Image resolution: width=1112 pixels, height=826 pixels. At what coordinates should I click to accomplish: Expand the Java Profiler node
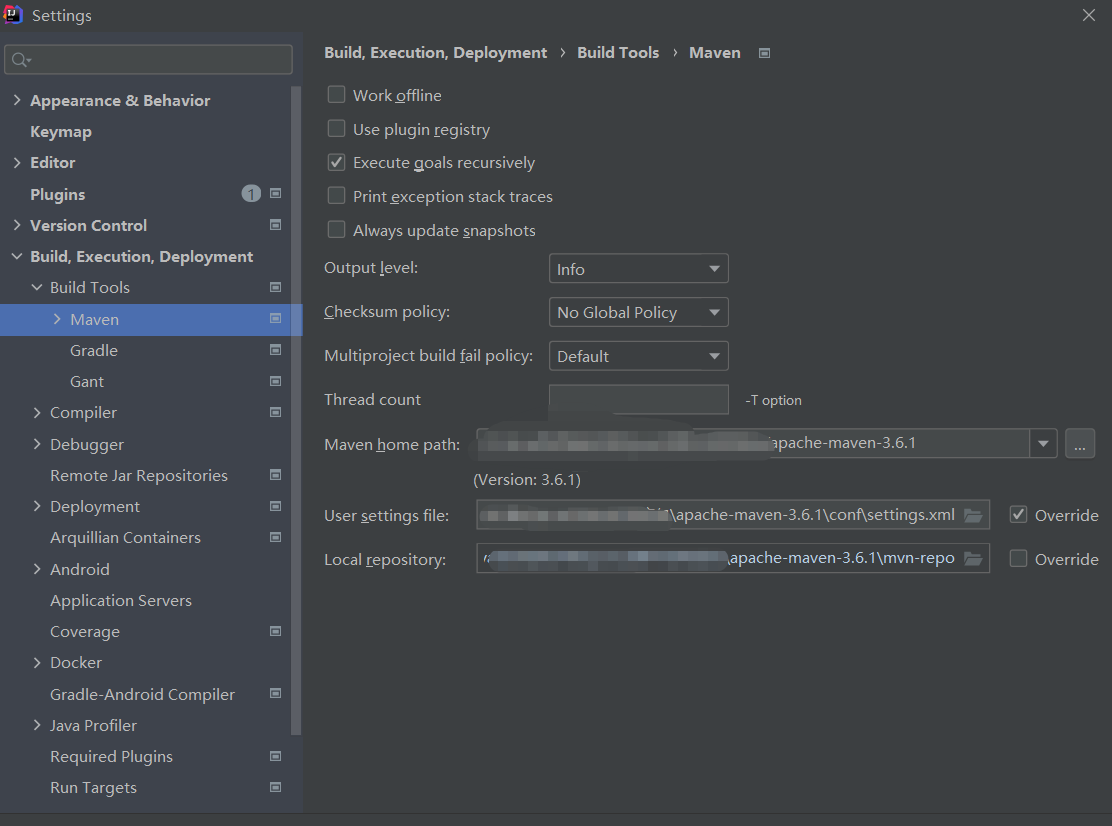pyautogui.click(x=37, y=725)
